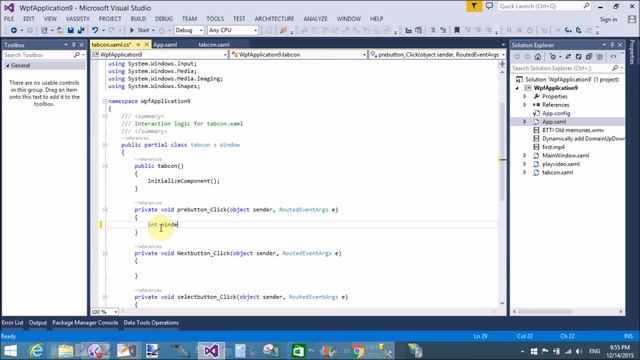Toggle auto-hide pin on Solution Explorer
The width and height of the screenshot is (640, 360).
click(x=612, y=45)
